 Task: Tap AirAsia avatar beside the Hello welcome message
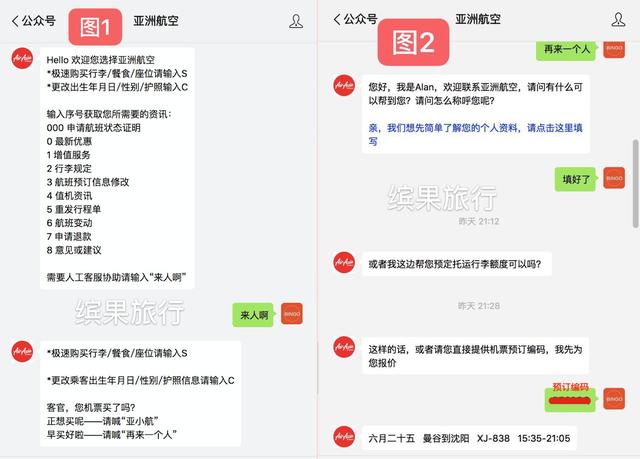[22, 58]
